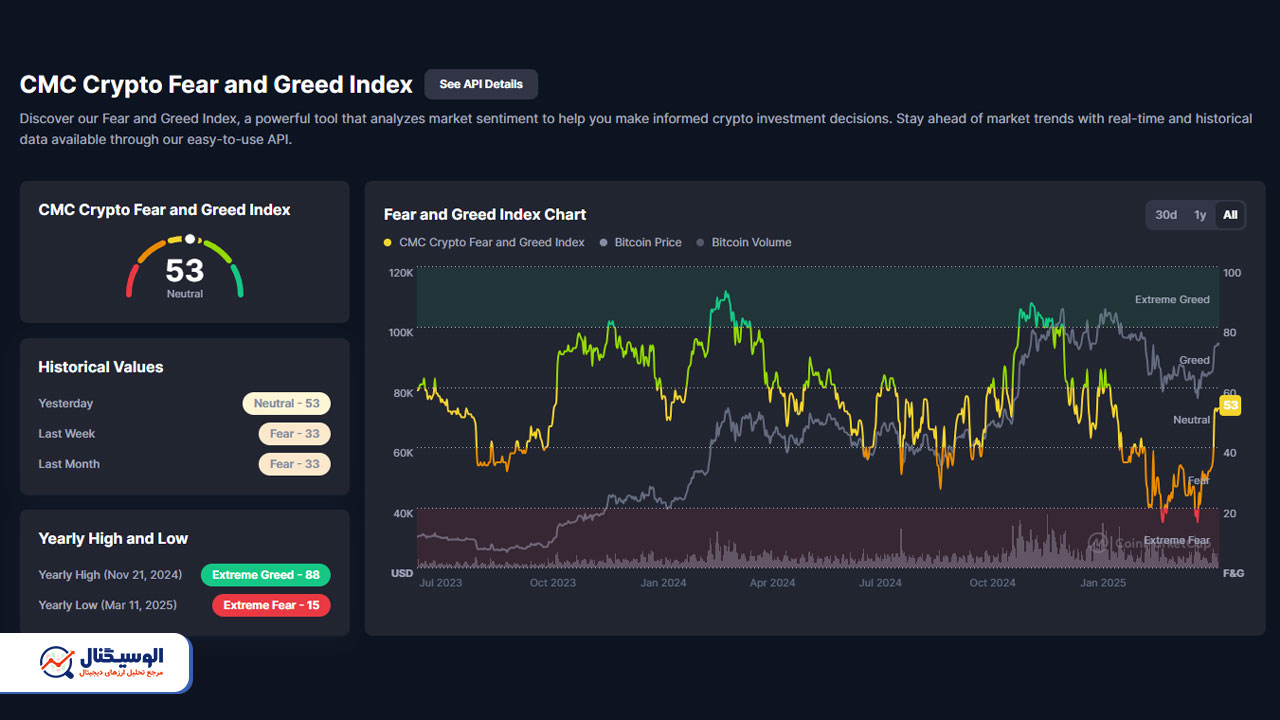1280x720 pixels.
Task: Click the Extreme Greed zone label
Action: 1172,299
